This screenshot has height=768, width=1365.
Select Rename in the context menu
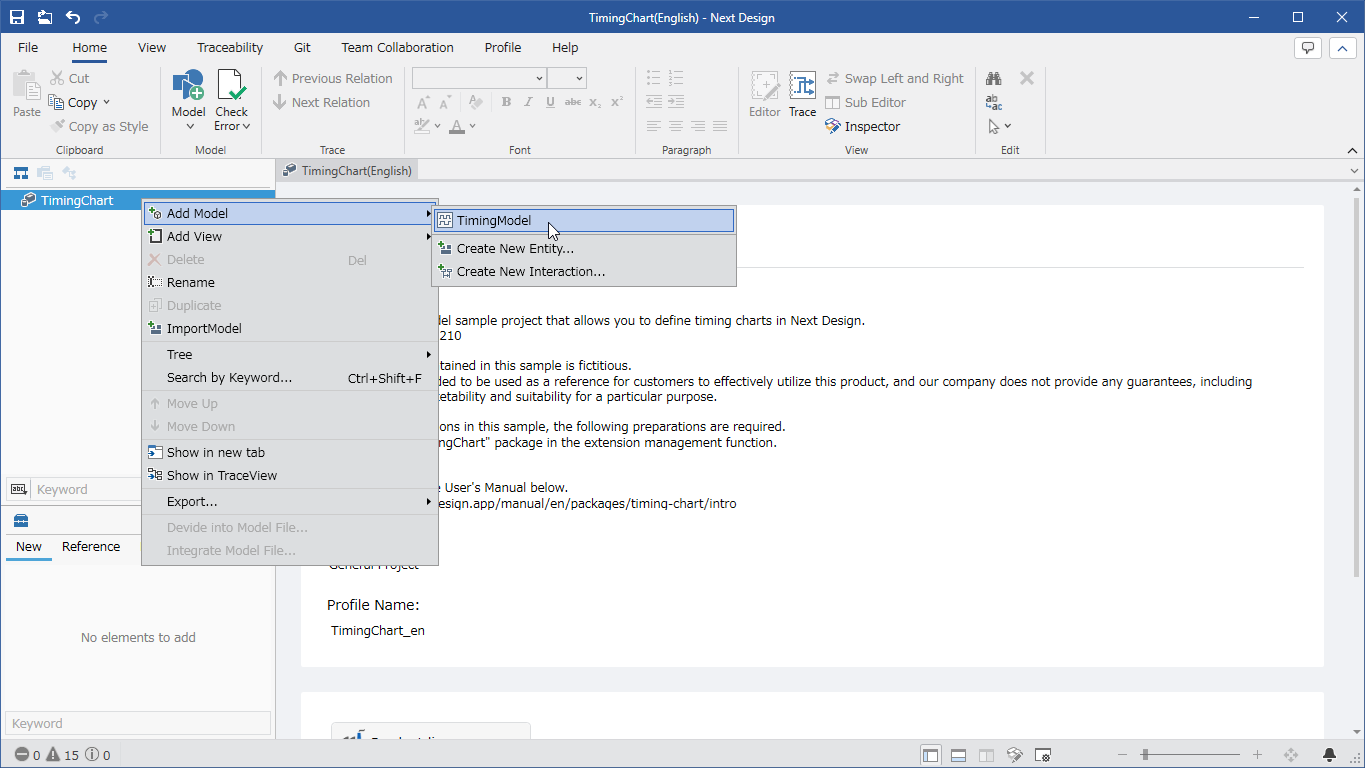[x=290, y=282]
